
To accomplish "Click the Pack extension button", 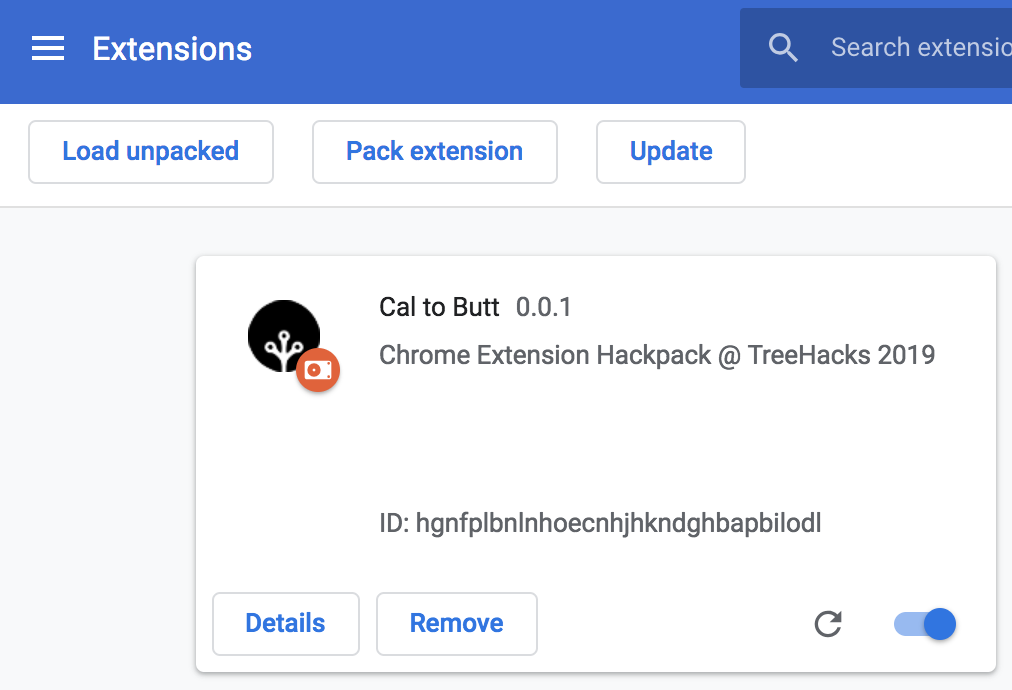I will coord(434,152).
